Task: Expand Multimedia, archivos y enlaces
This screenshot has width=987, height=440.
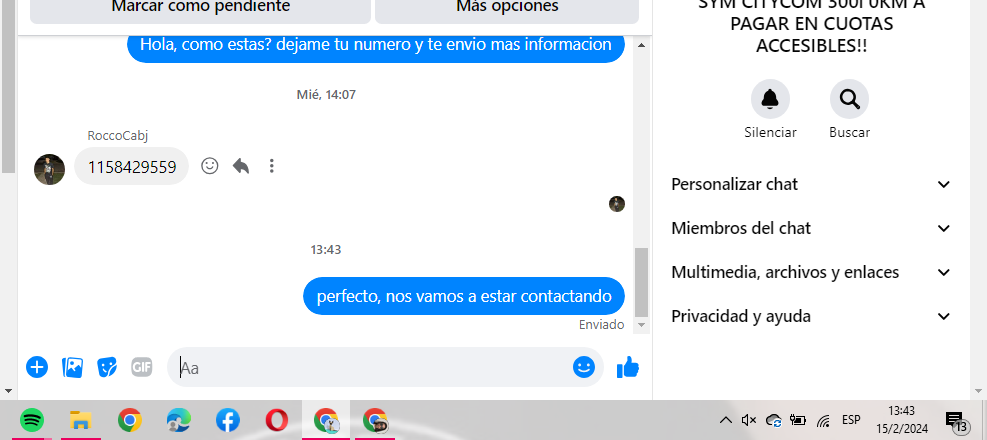Action: click(811, 273)
